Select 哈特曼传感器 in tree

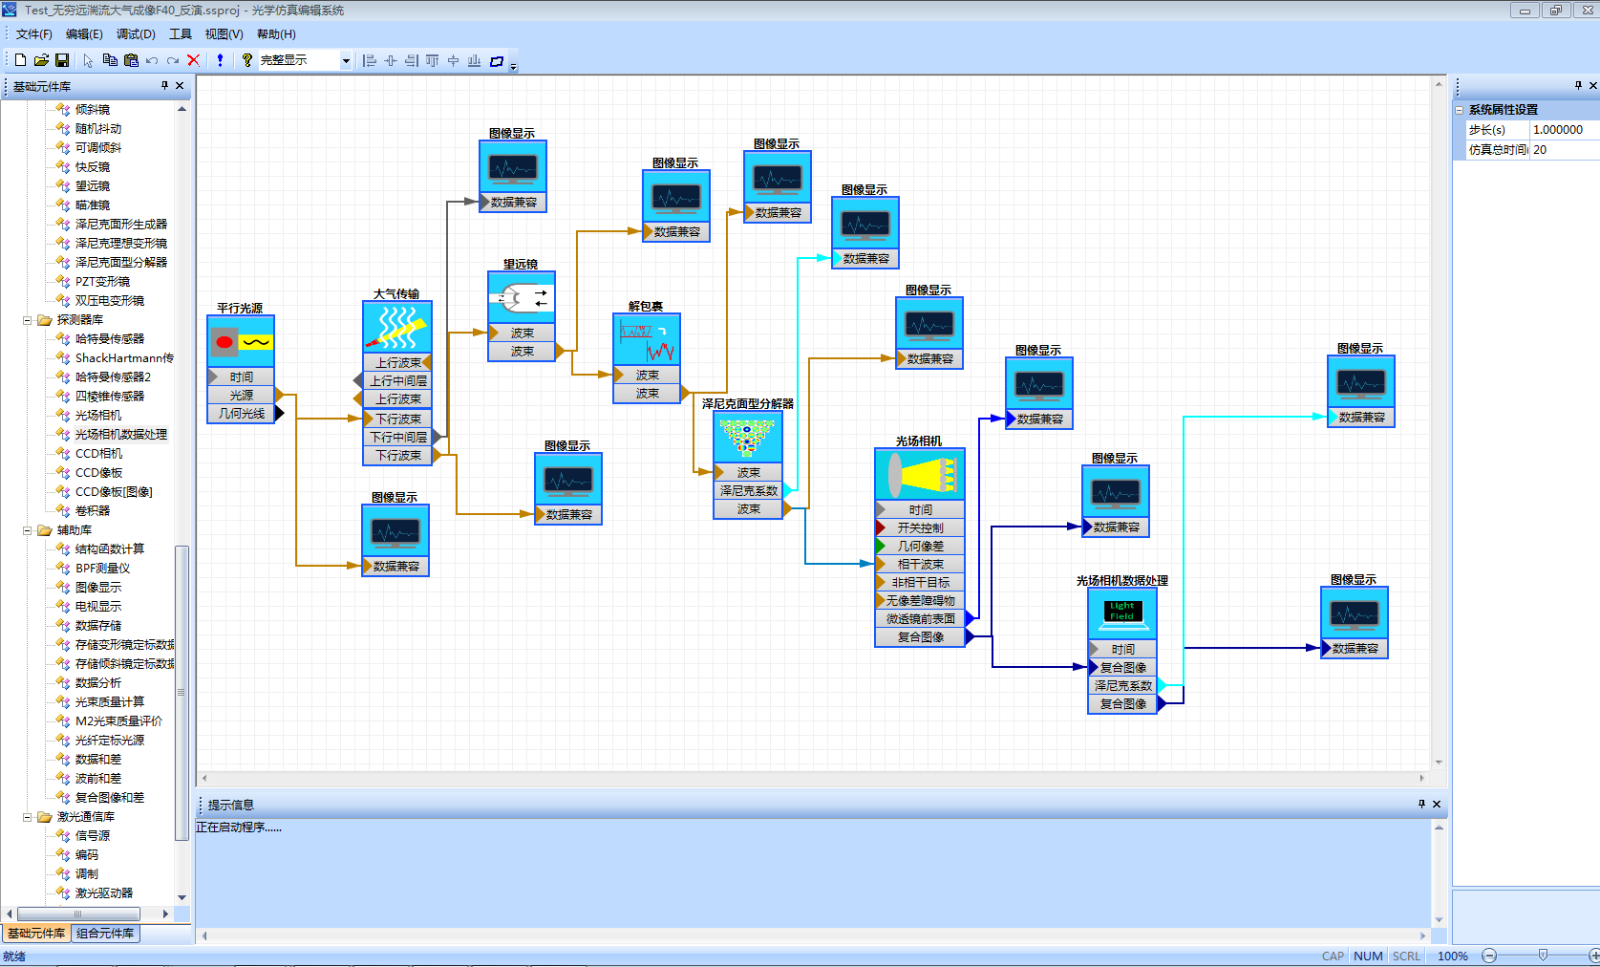109,339
